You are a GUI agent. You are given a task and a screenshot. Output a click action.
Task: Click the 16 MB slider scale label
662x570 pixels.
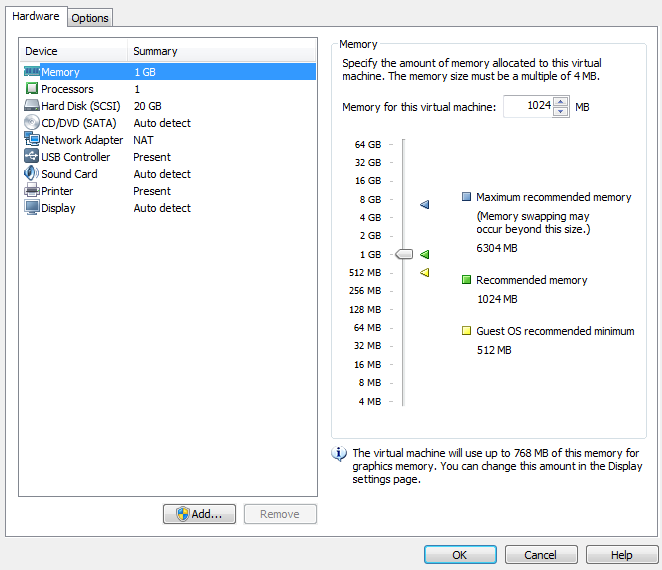coord(367,364)
